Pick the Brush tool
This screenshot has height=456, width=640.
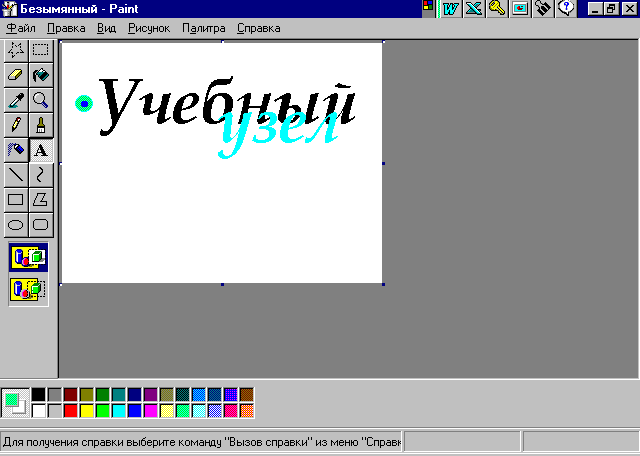41,125
